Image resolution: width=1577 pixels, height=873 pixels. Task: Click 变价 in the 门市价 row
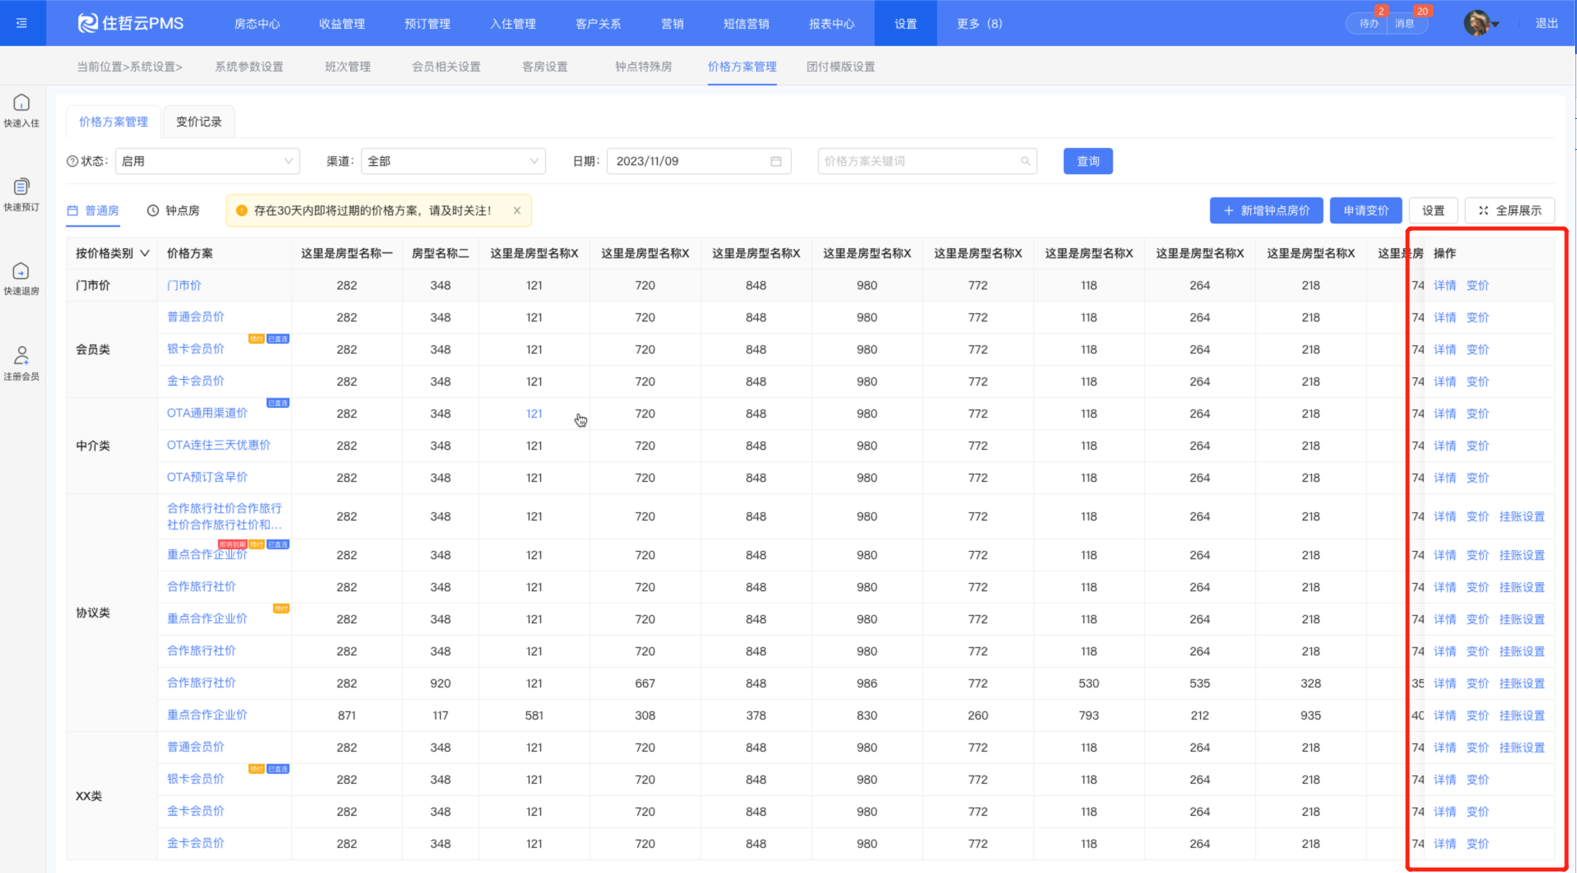point(1478,285)
